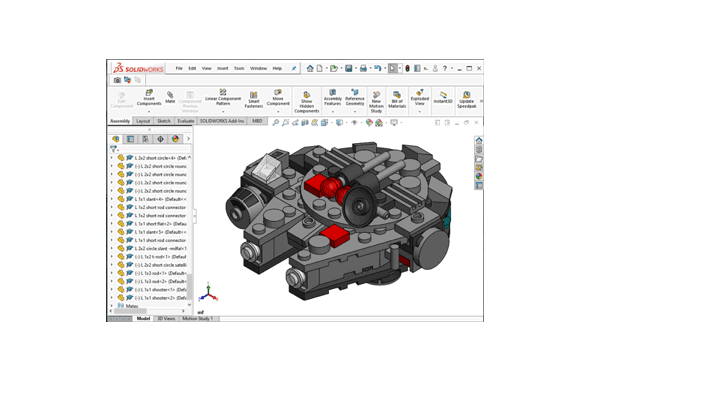This screenshot has height=405, width=720.
Task: Click the filter funnel in feature tree
Action: tap(113, 149)
